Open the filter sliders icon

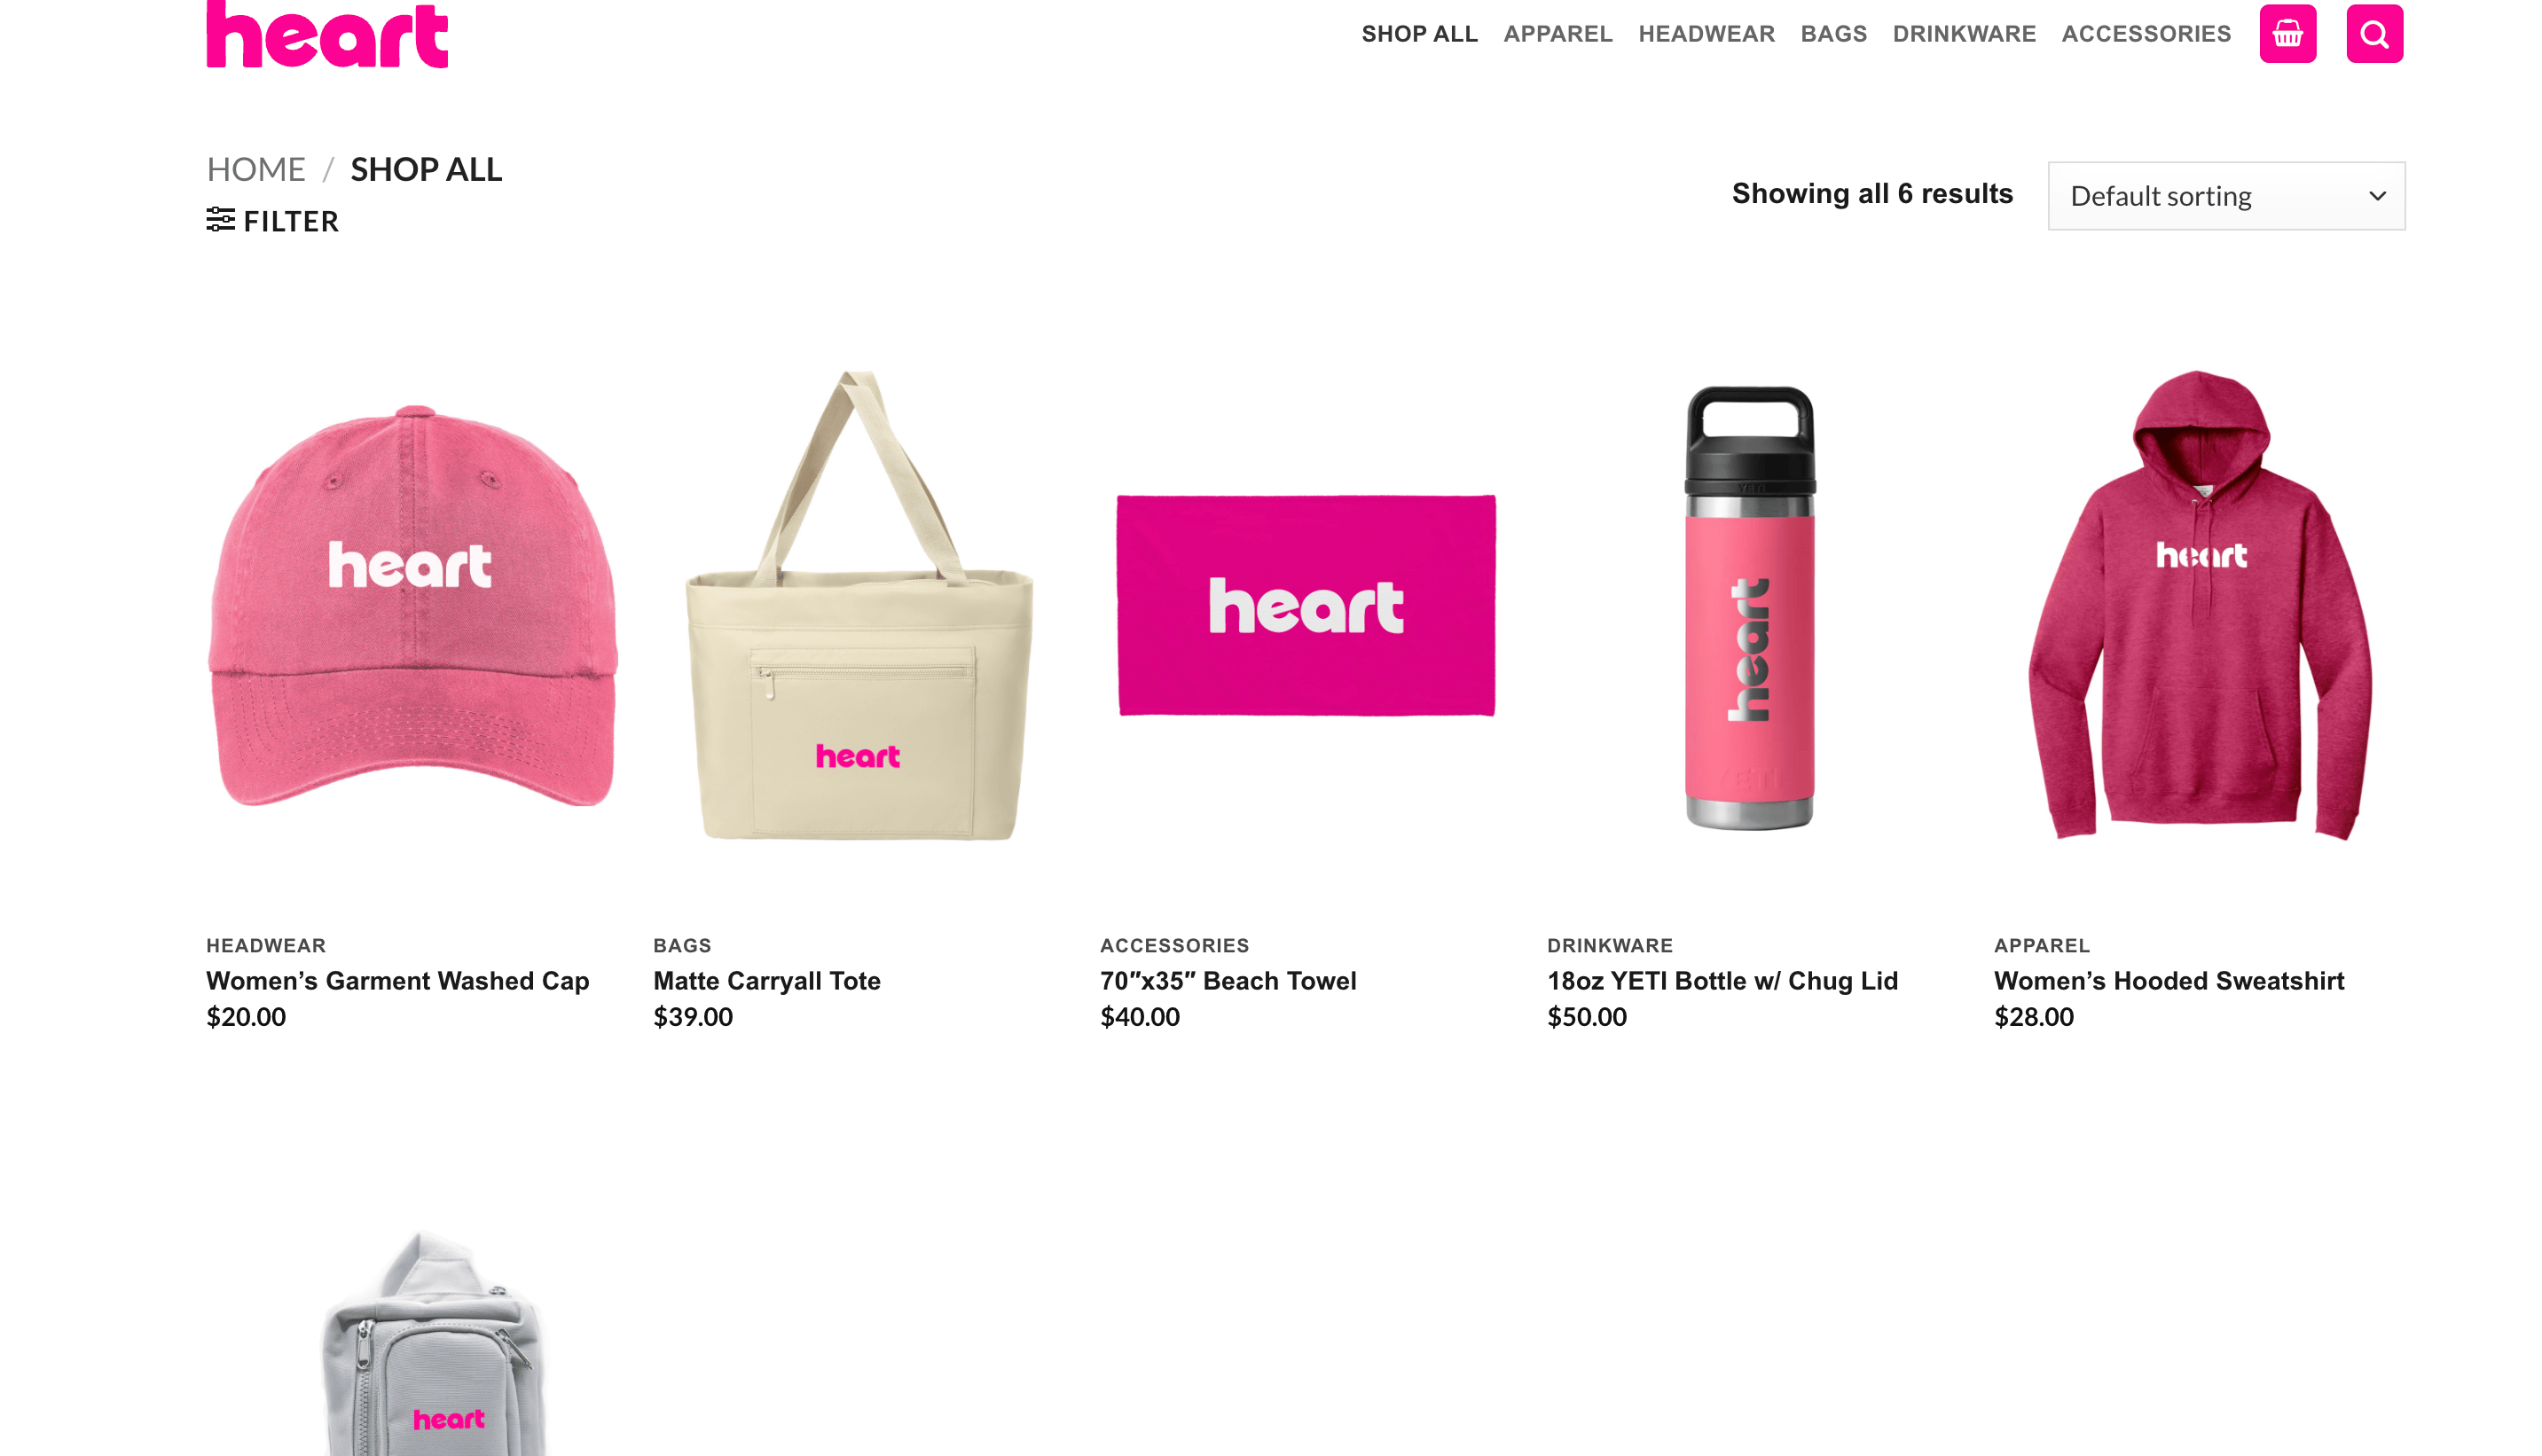coord(220,220)
